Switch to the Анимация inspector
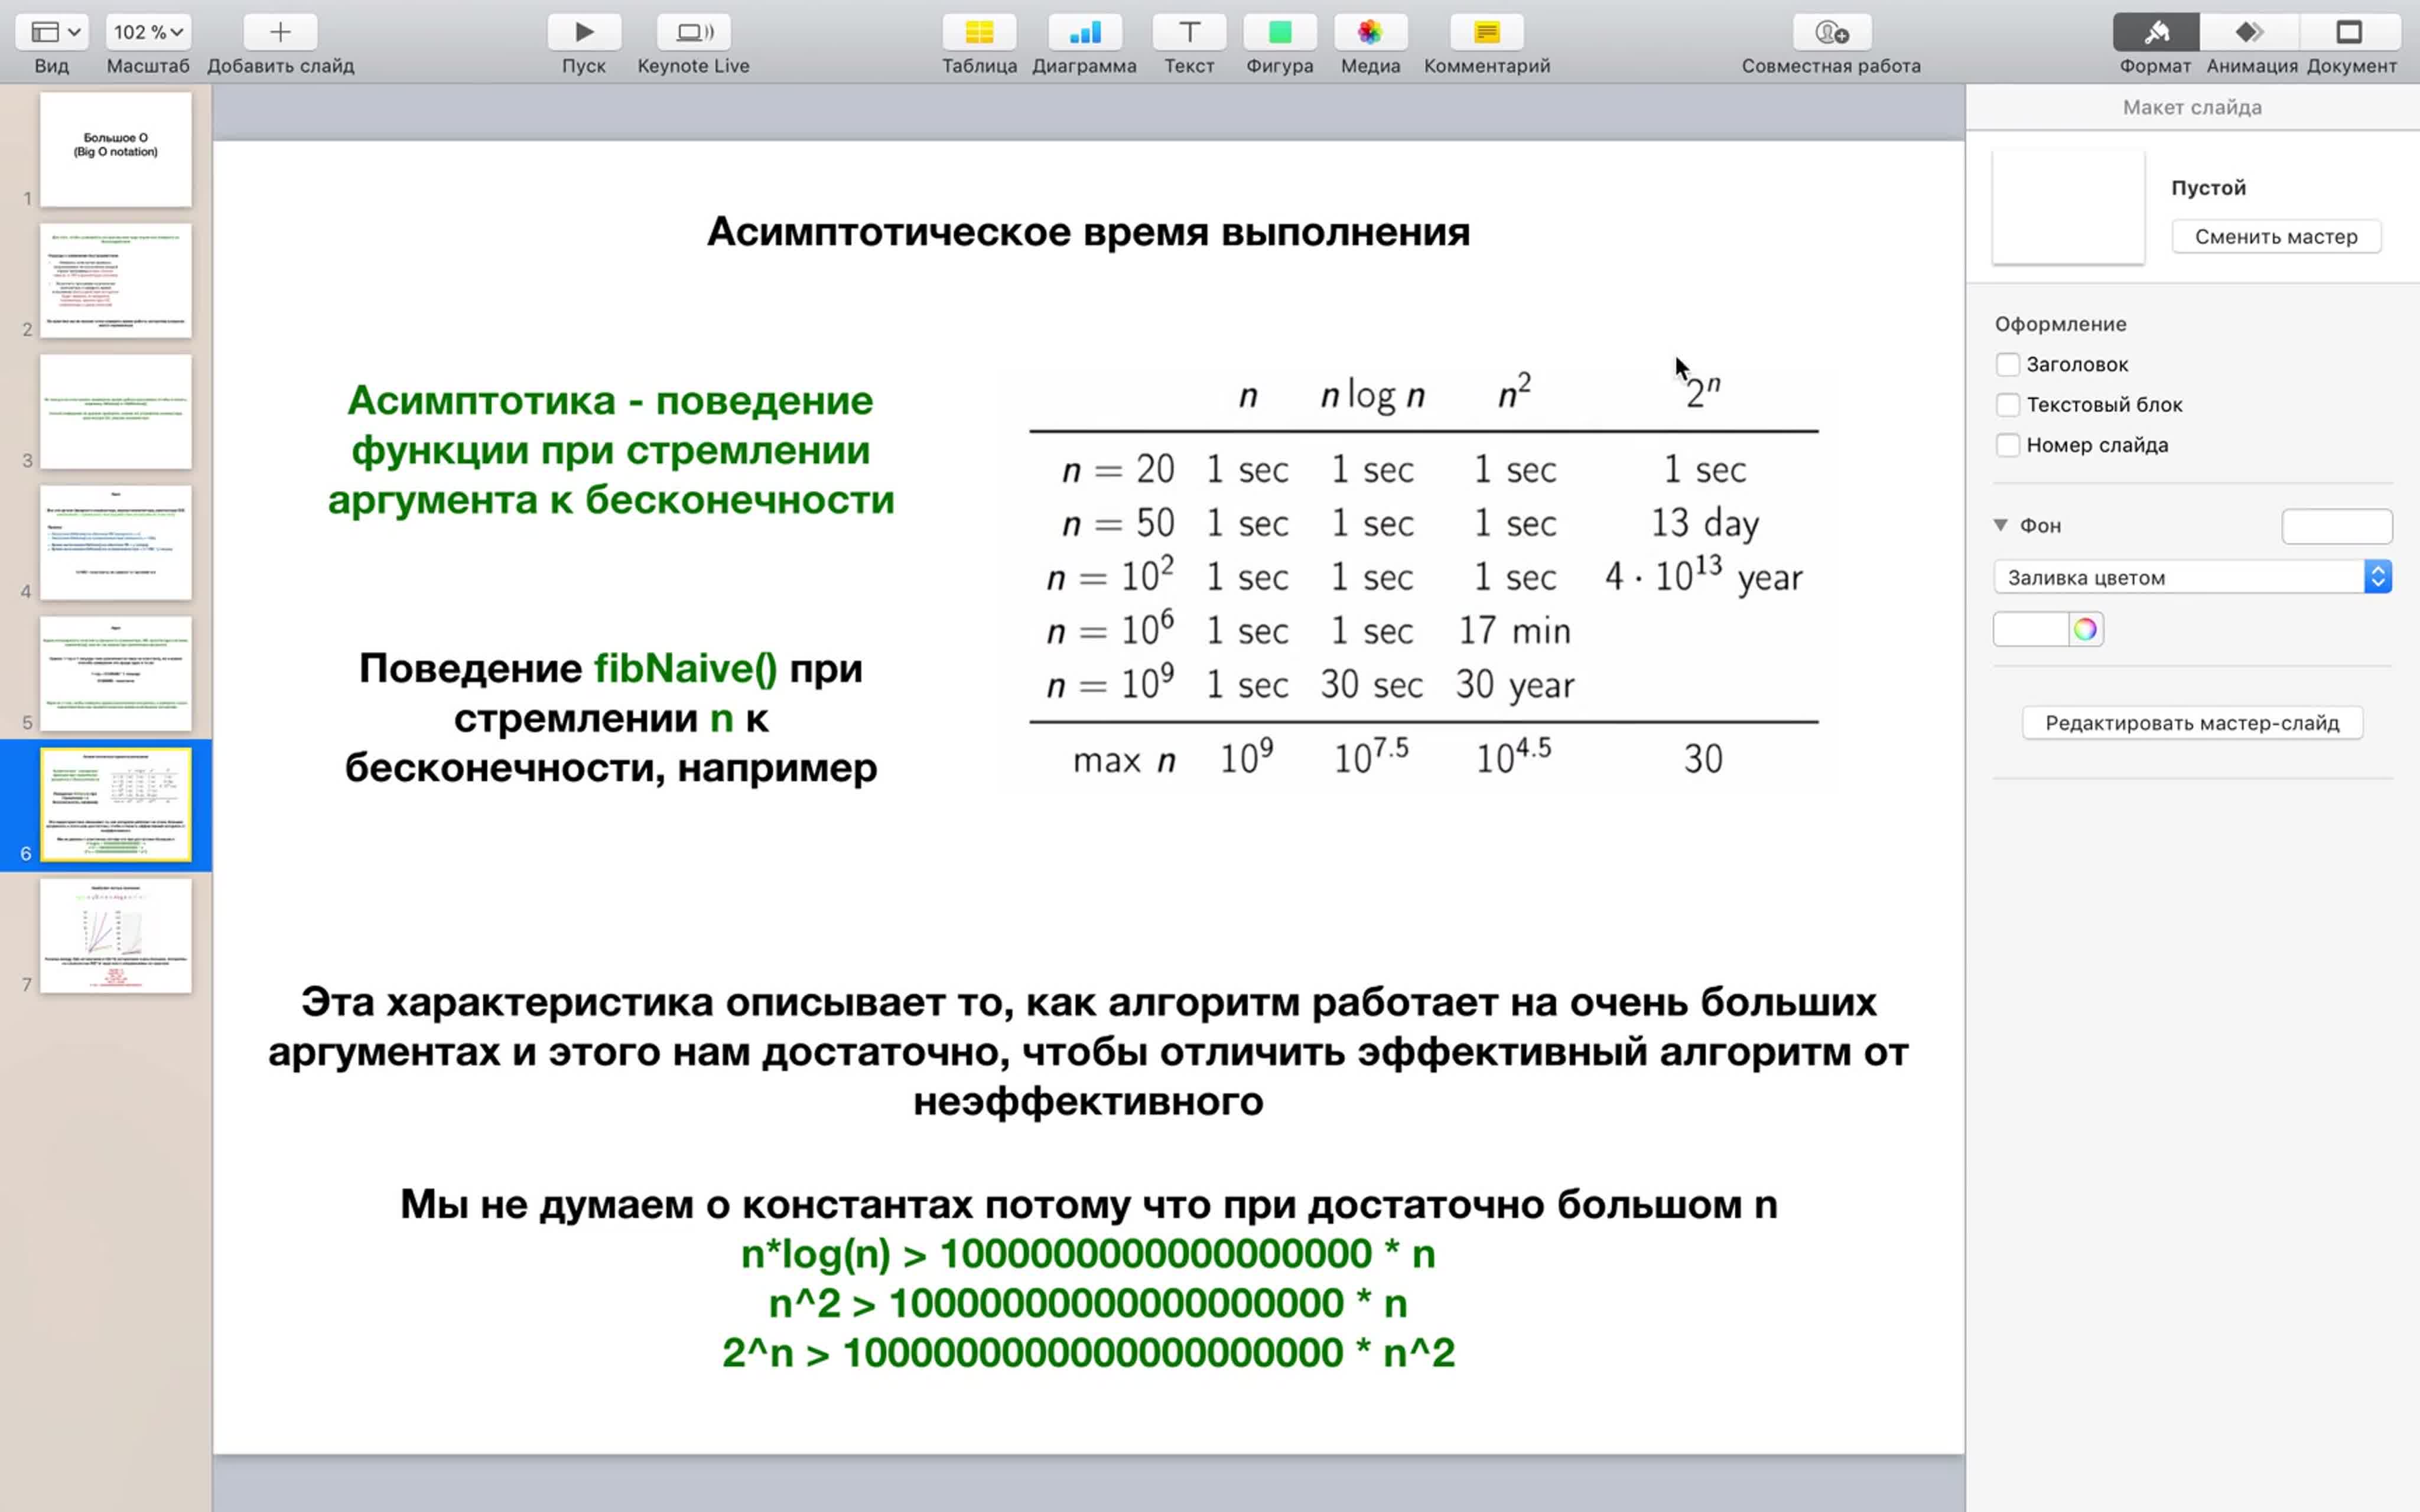The height and width of the screenshot is (1512, 2420). point(2250,32)
